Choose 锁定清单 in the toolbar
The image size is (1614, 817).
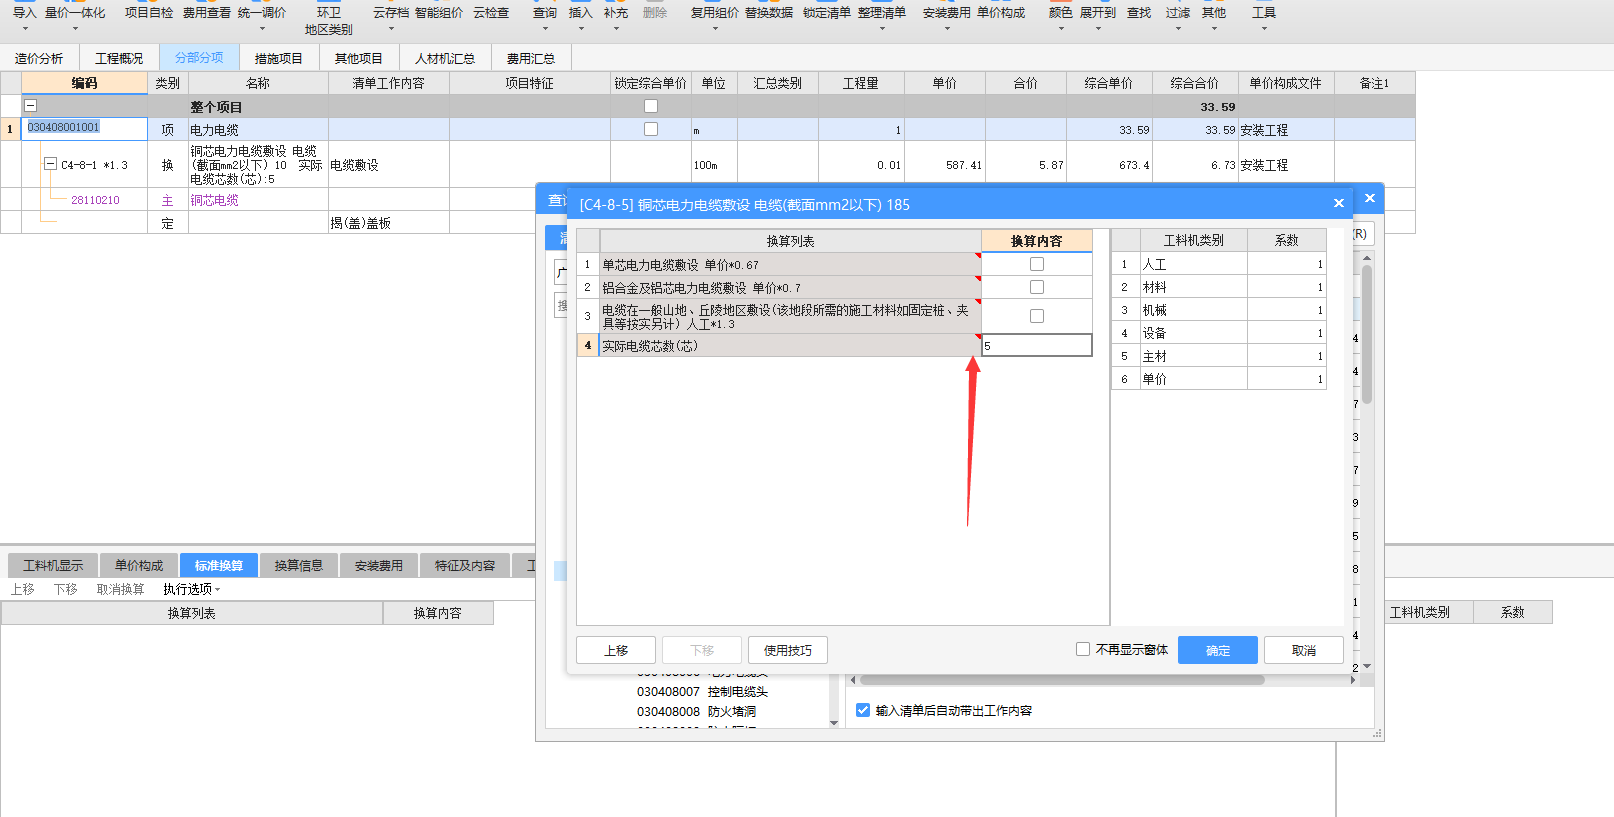[x=827, y=13]
